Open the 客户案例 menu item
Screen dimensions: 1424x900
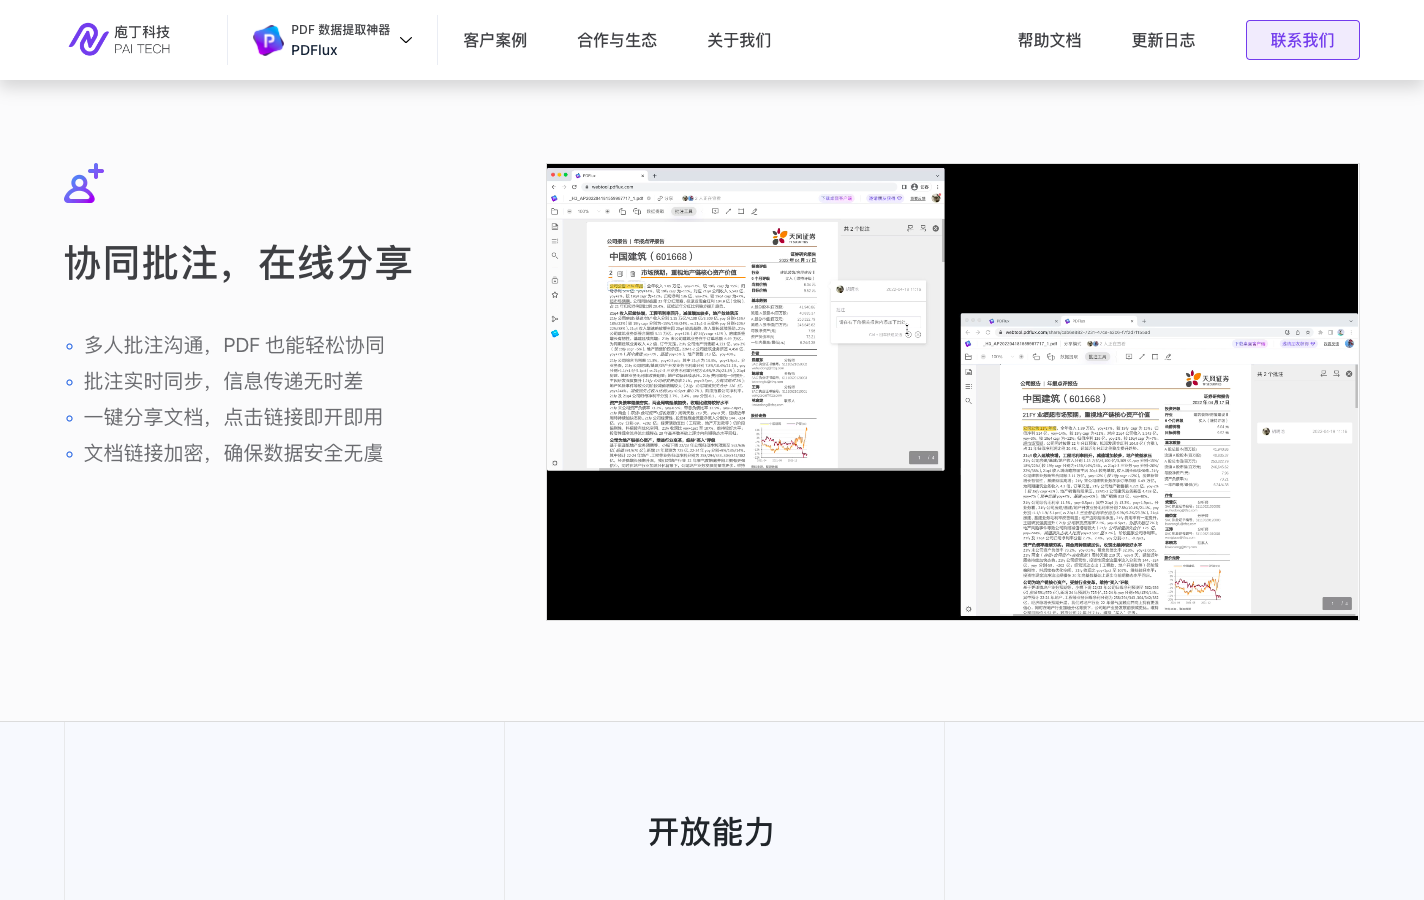tap(495, 40)
